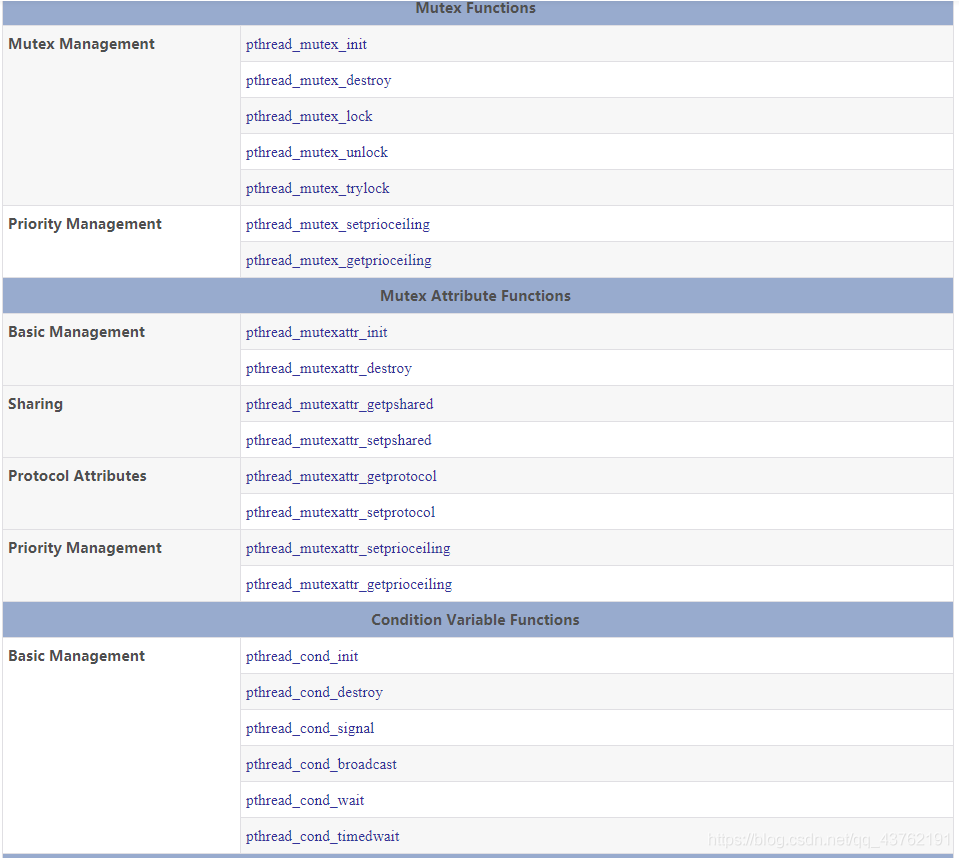Click the Mutex Management row label

[81, 44]
